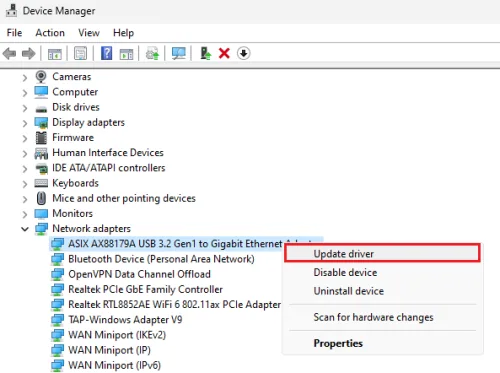This screenshot has width=500, height=373.
Task: Expand the Cameras category
Action: (25, 78)
